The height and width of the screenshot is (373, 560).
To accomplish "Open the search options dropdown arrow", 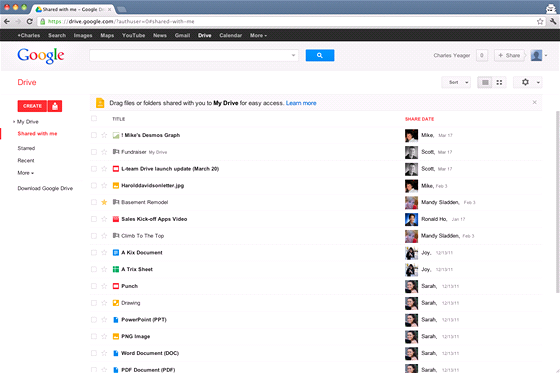I will point(293,55).
